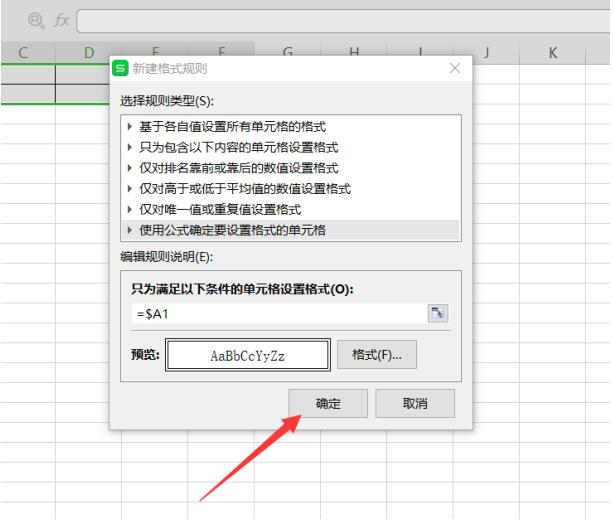Screen dimensions: 614x521
Task: Select column H header
Action: [354, 49]
